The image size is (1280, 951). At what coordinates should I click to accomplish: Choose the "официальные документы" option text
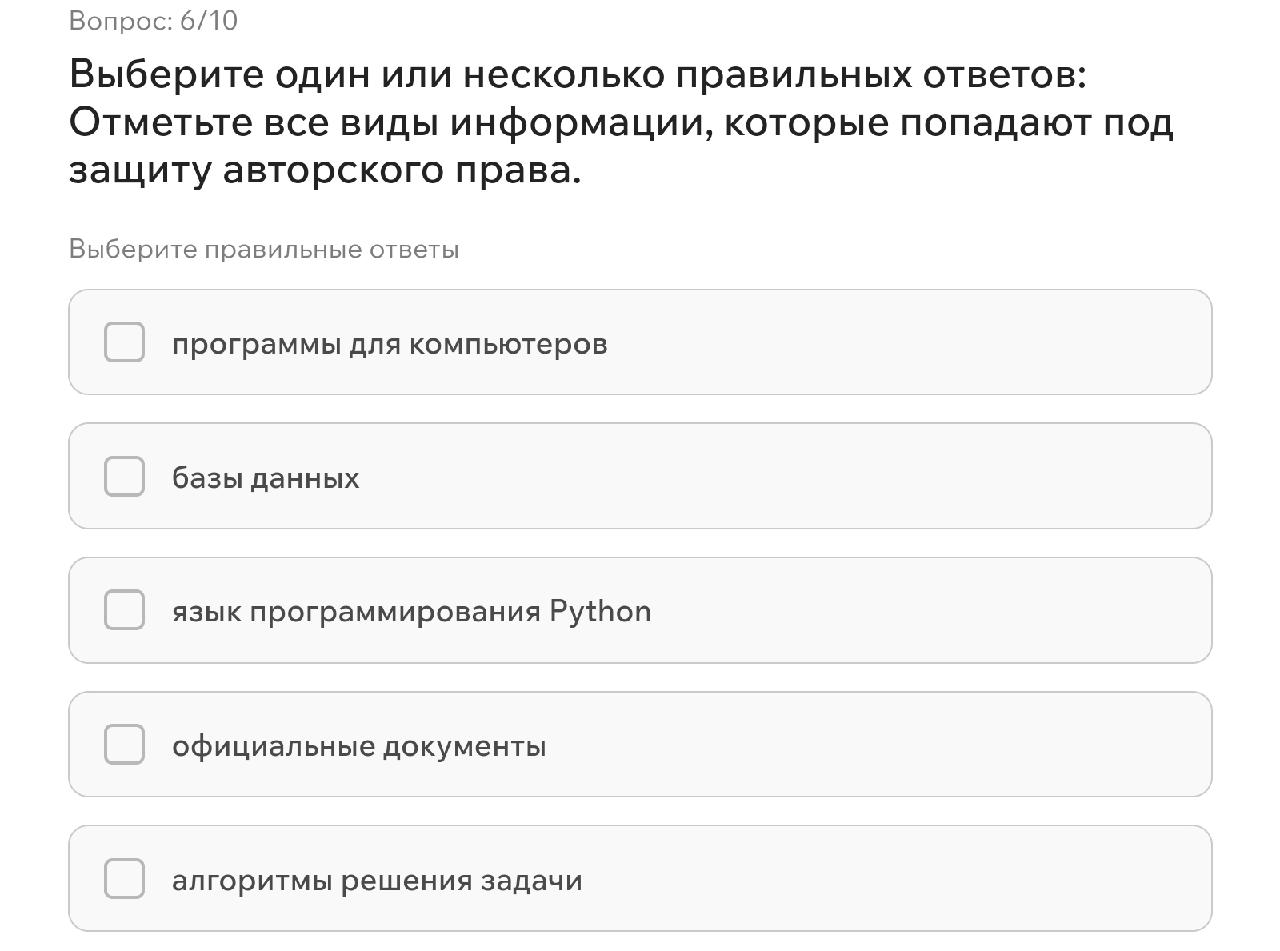pos(359,746)
